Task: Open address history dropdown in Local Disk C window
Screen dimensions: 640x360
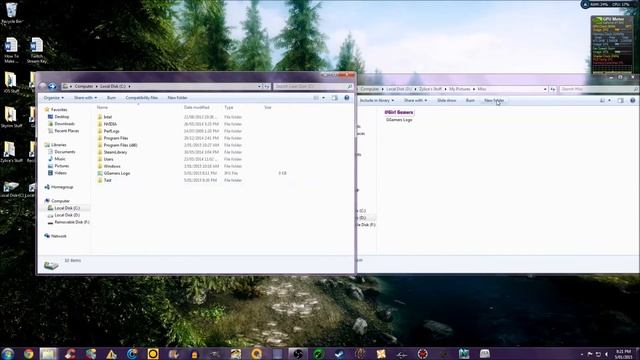Action: [259, 87]
